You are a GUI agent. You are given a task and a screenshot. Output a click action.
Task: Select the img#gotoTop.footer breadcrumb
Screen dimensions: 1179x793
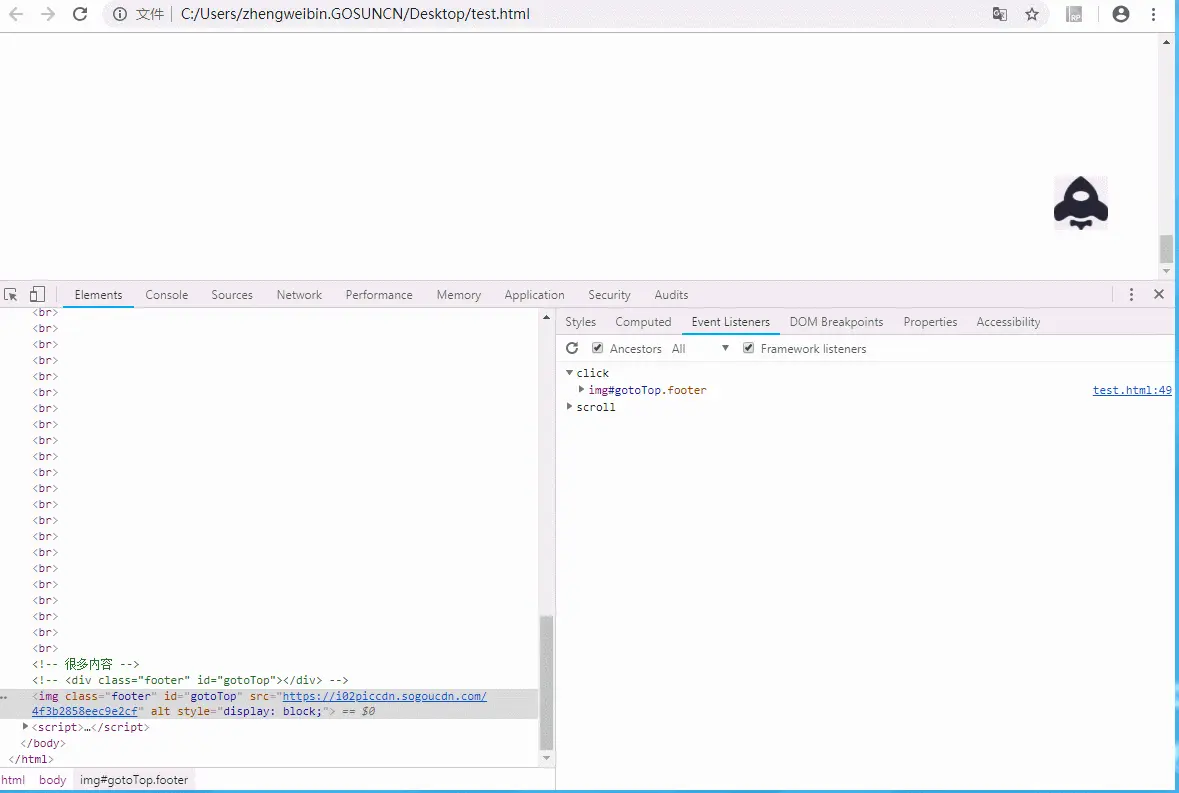click(x=134, y=780)
